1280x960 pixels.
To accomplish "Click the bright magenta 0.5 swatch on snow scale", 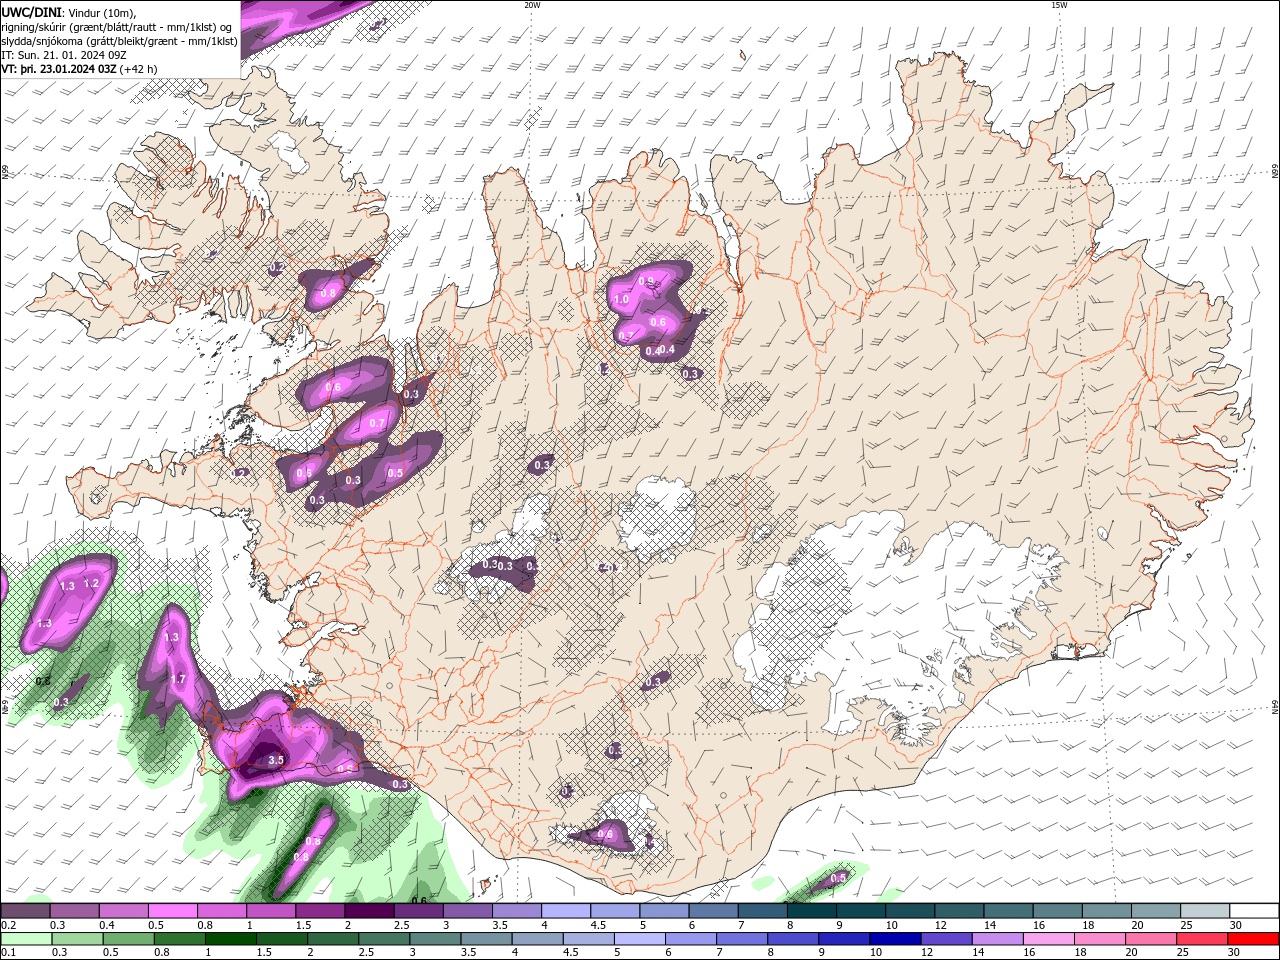I will point(172,911).
